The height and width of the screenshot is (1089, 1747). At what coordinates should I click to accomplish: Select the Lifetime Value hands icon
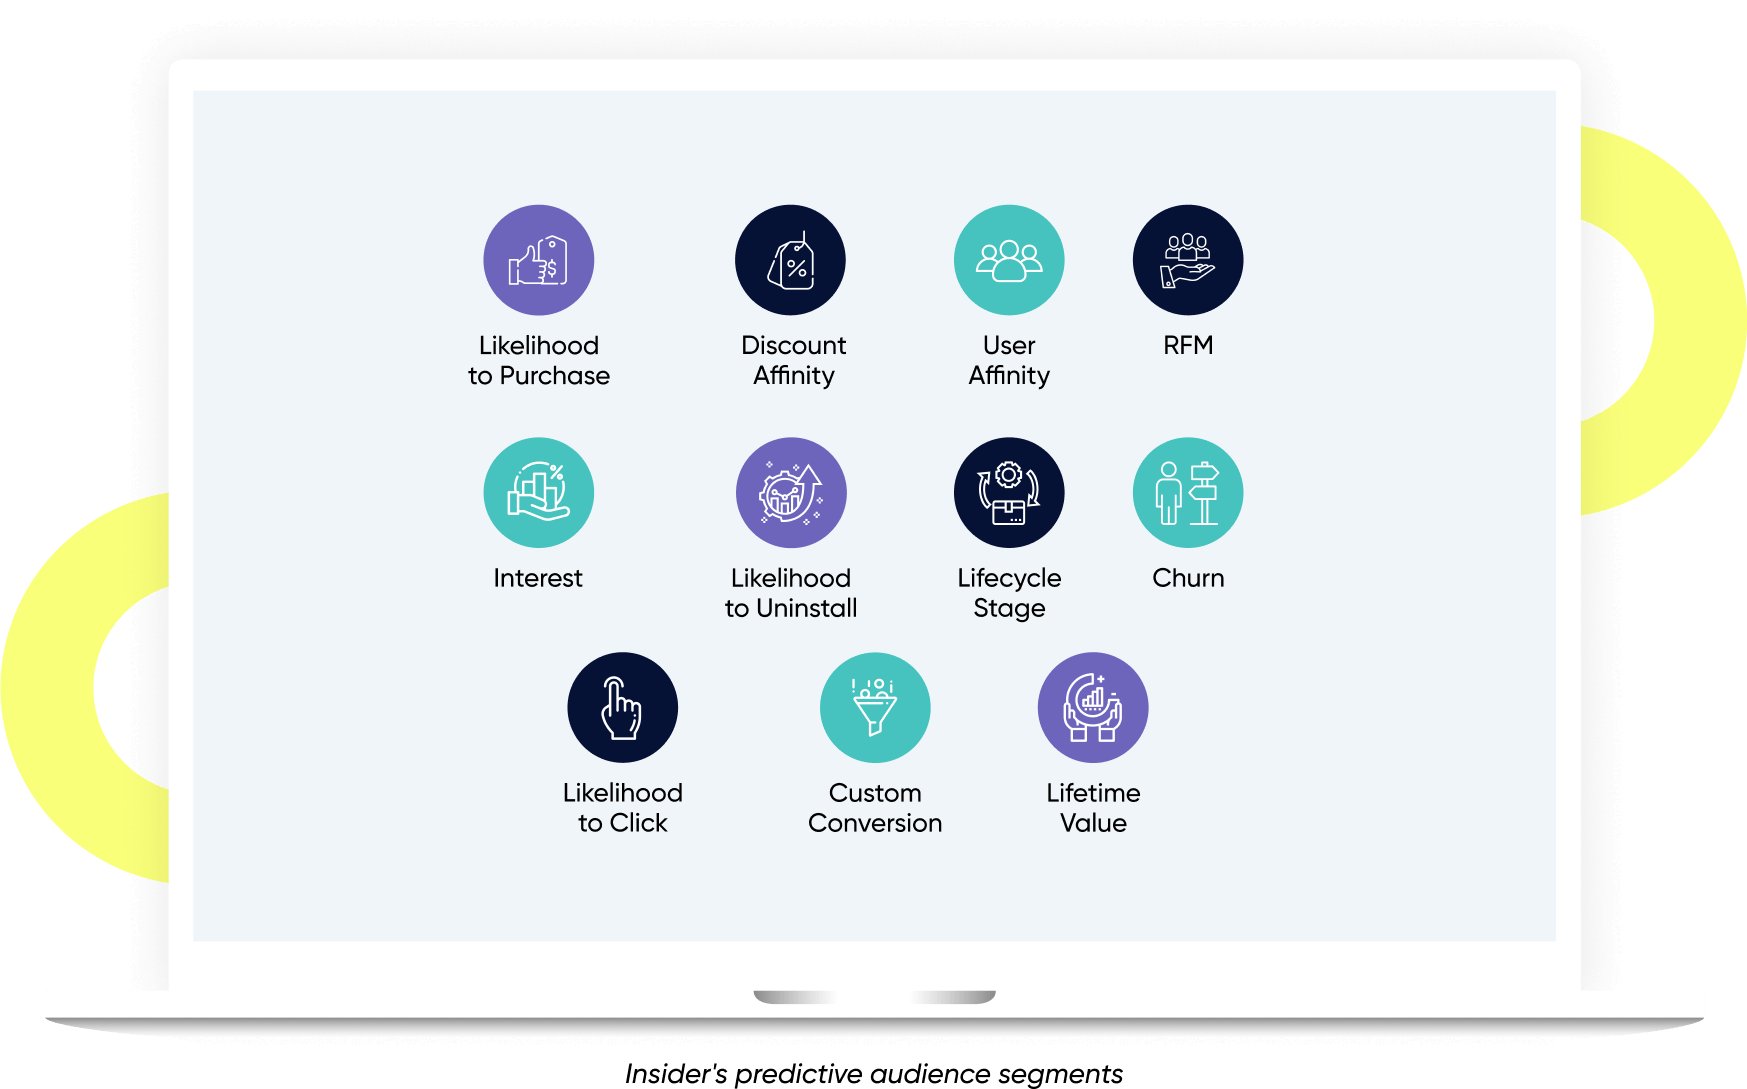tap(1092, 707)
